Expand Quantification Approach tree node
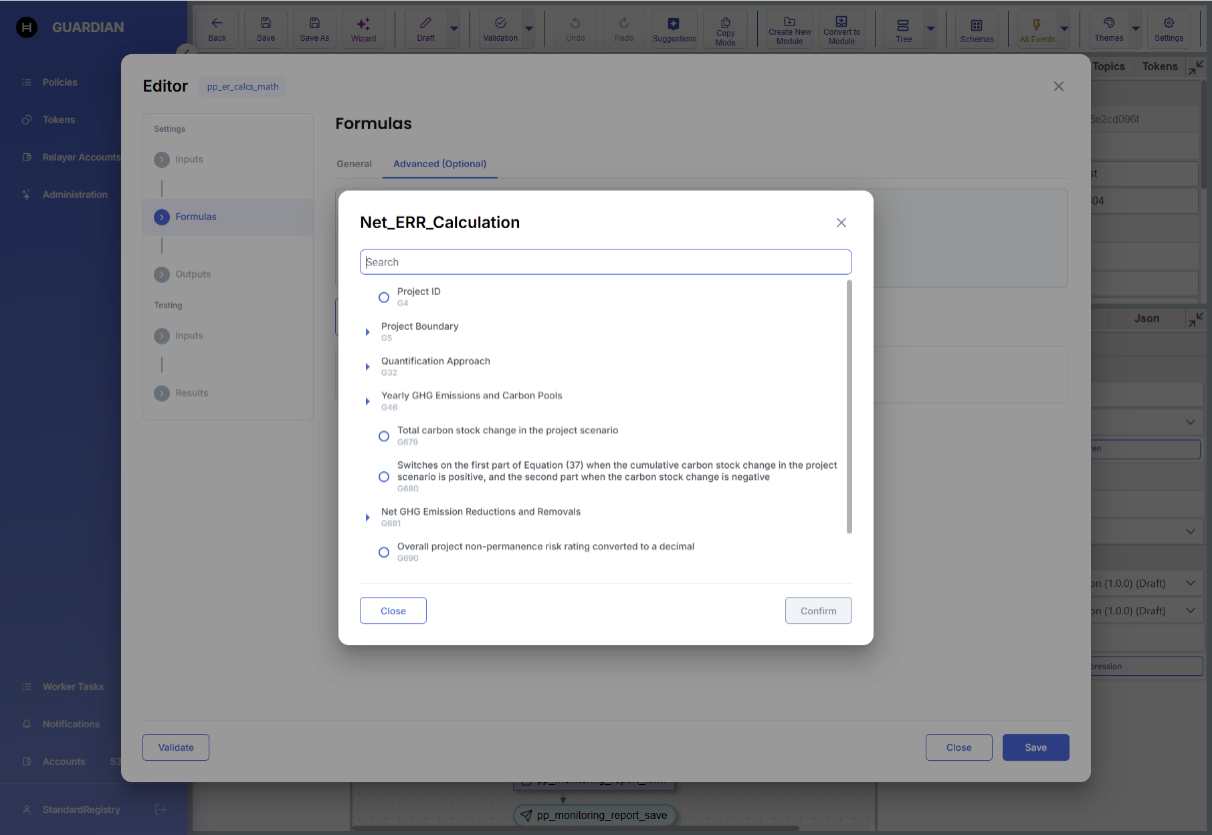 pyautogui.click(x=368, y=367)
